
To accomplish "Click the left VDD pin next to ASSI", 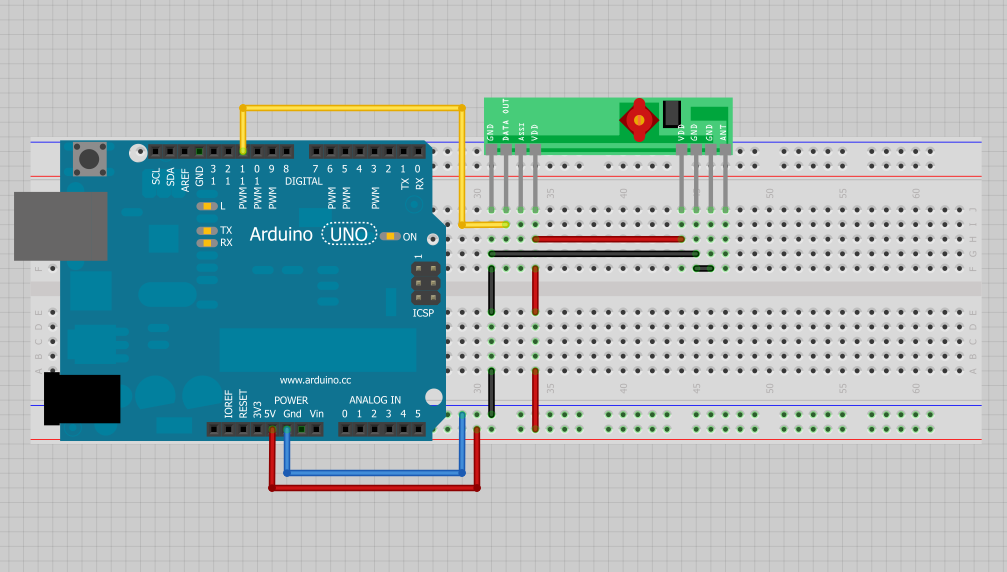I will 535,178.
